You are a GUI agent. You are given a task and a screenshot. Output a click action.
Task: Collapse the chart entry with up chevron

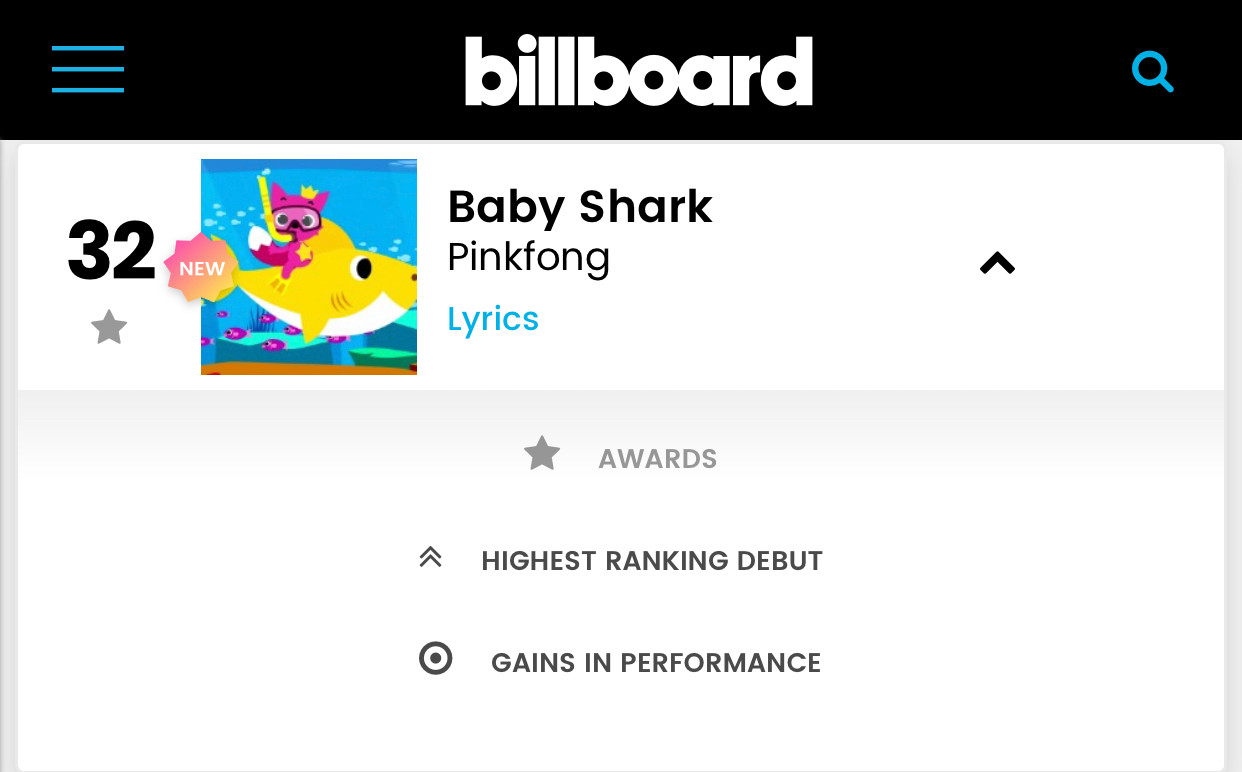[x=997, y=264]
